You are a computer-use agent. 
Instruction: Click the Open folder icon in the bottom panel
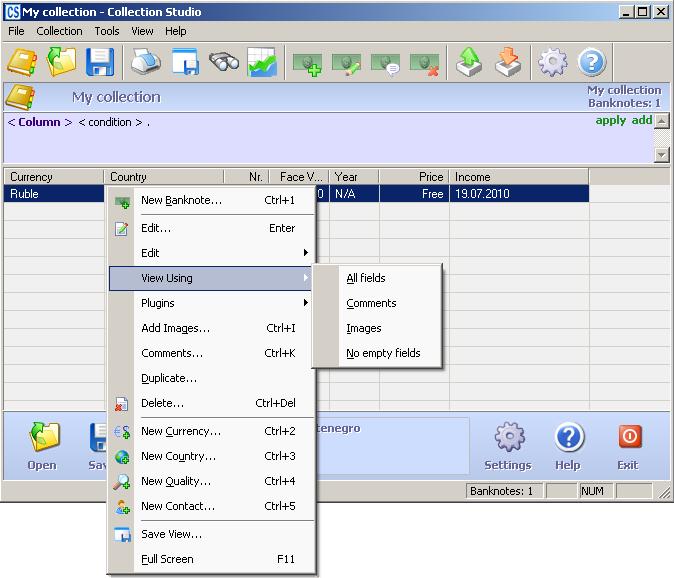tap(43, 437)
